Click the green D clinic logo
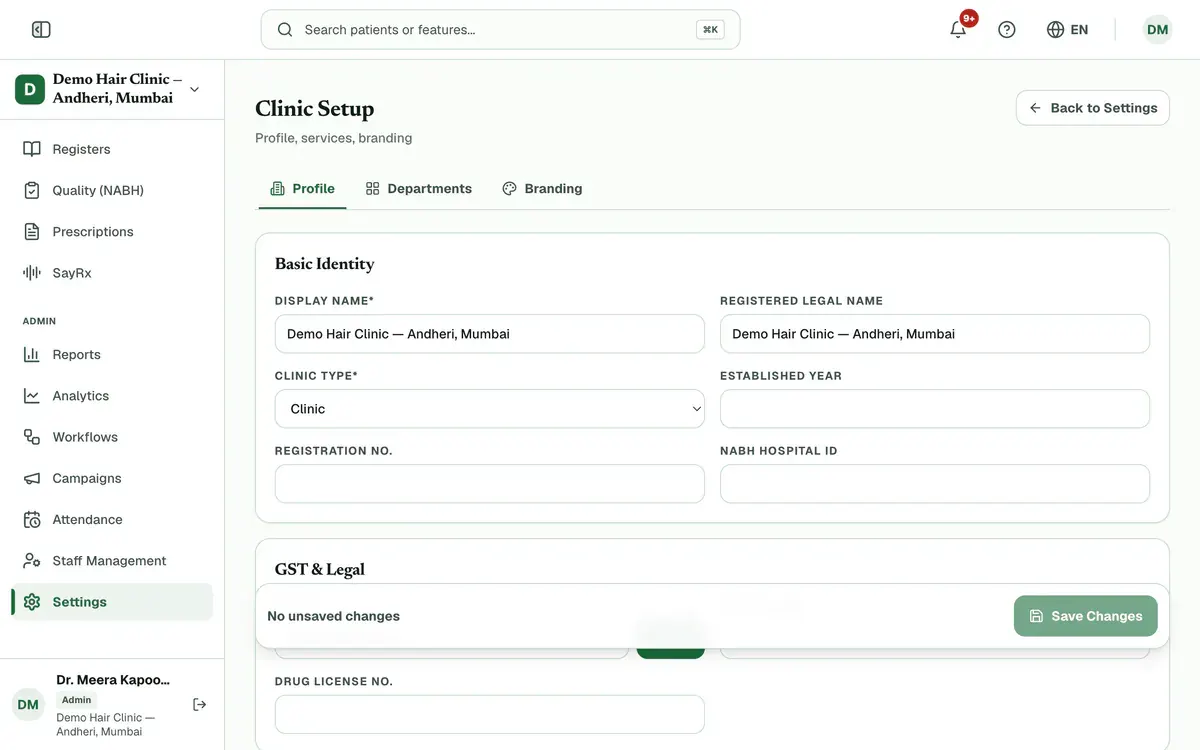The width and height of the screenshot is (1200, 750). tap(30, 89)
